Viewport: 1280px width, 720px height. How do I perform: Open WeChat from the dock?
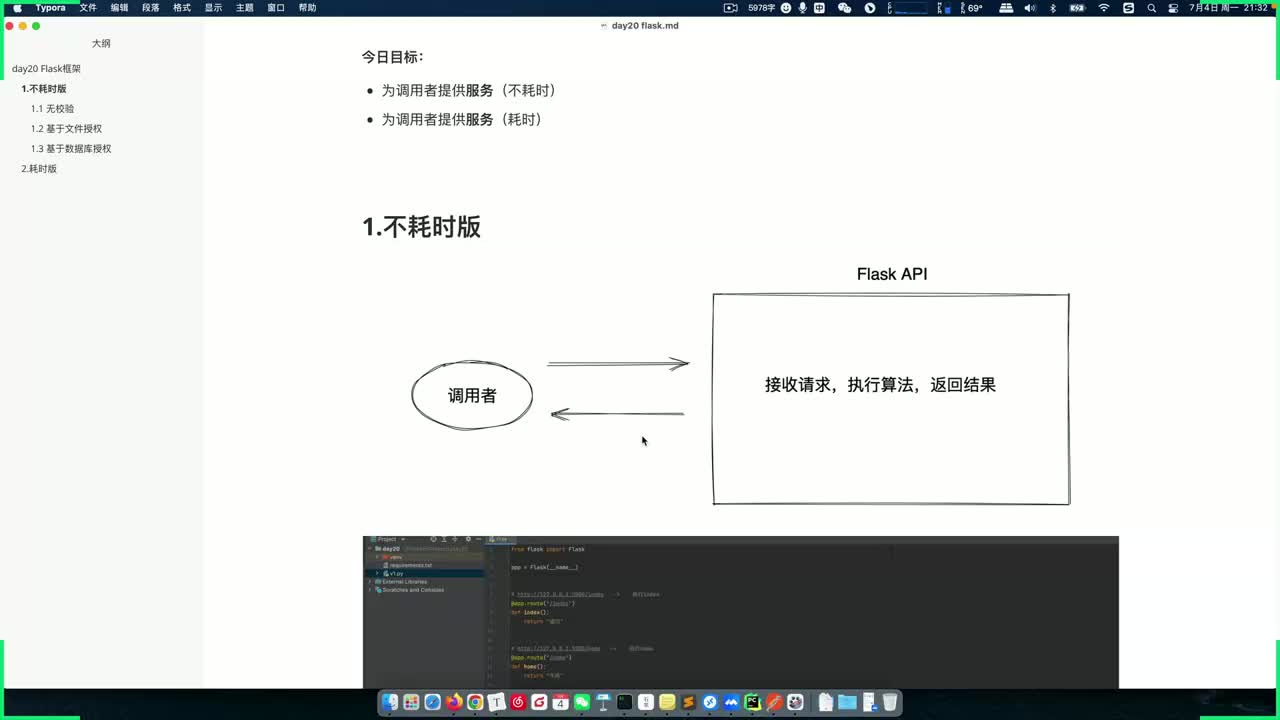tap(582, 702)
